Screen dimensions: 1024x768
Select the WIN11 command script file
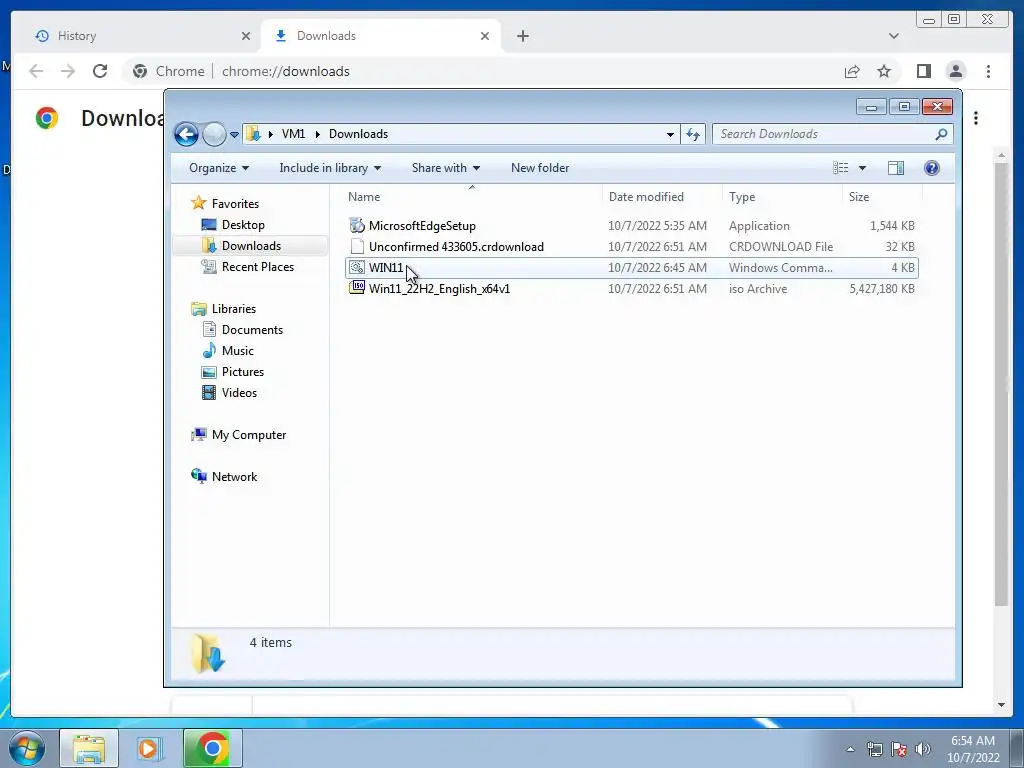632,268
